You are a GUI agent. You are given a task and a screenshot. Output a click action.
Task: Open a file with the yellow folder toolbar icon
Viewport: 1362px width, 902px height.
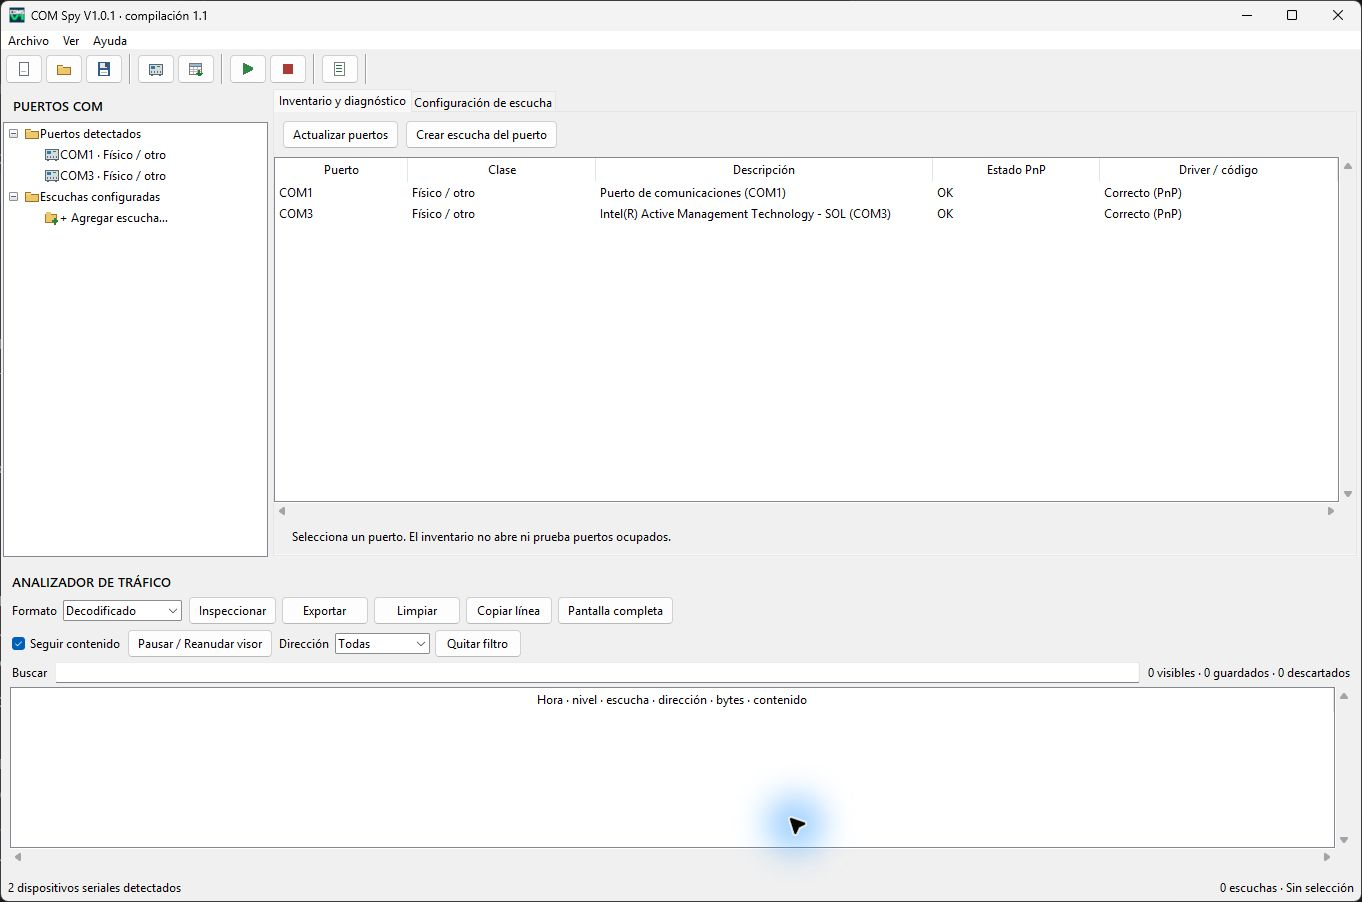click(x=64, y=69)
